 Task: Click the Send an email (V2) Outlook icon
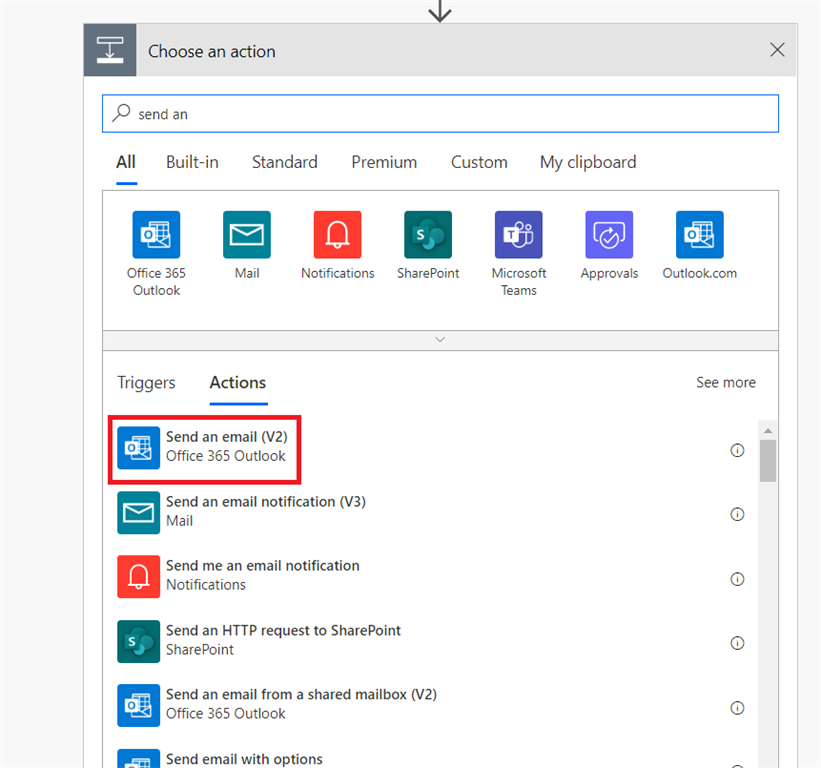click(138, 448)
